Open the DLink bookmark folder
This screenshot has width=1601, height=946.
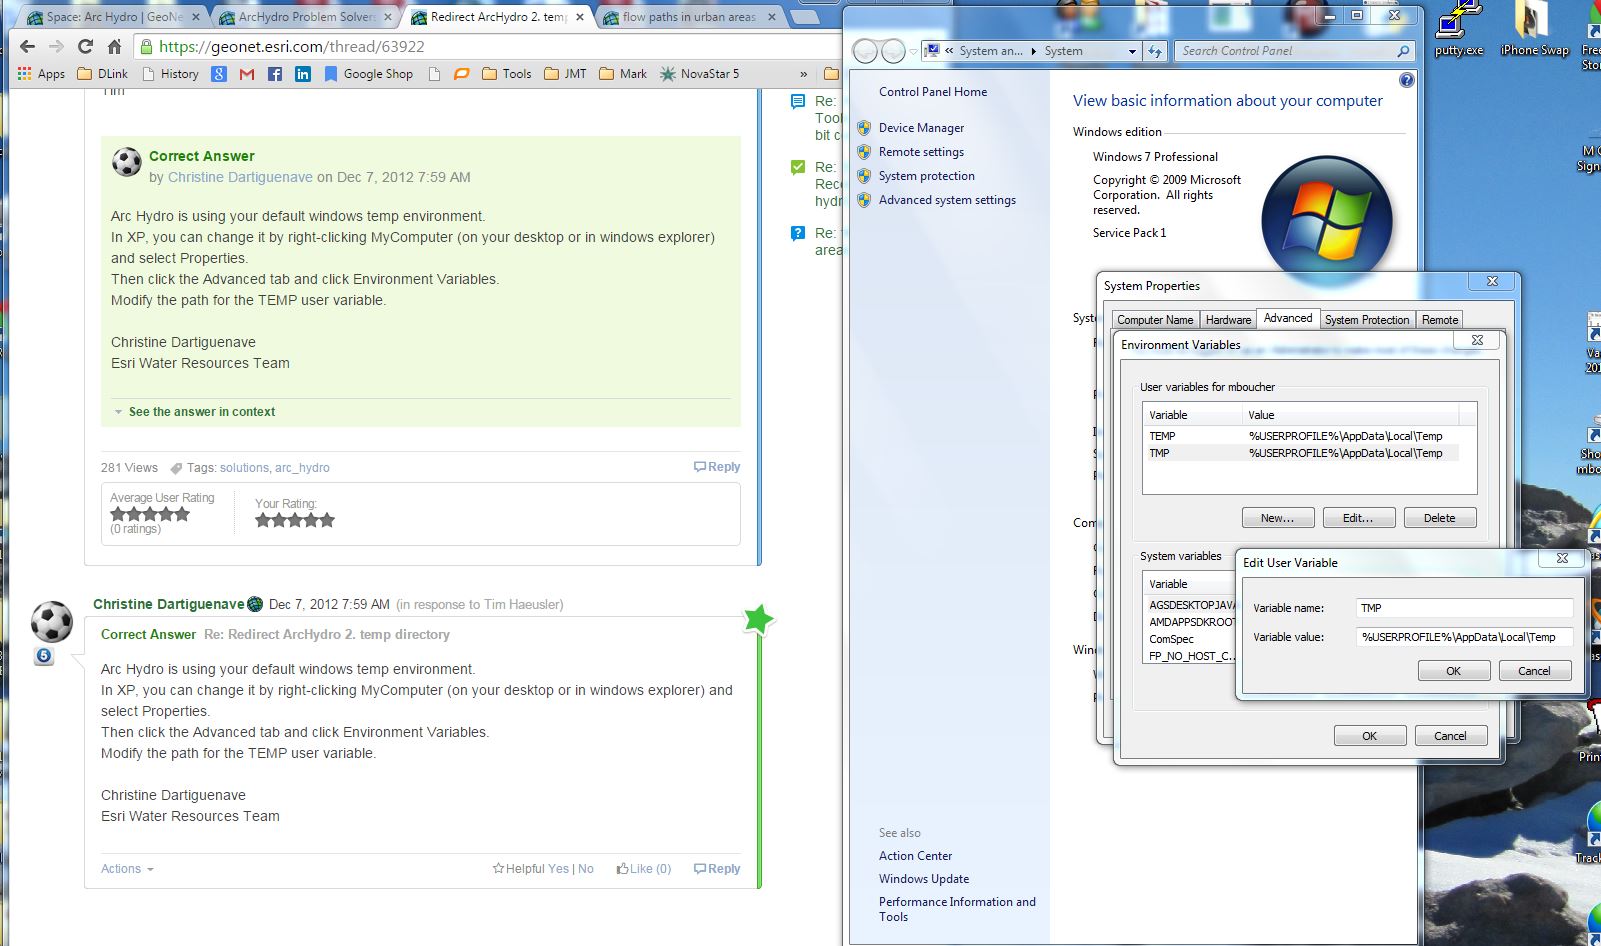(103, 74)
